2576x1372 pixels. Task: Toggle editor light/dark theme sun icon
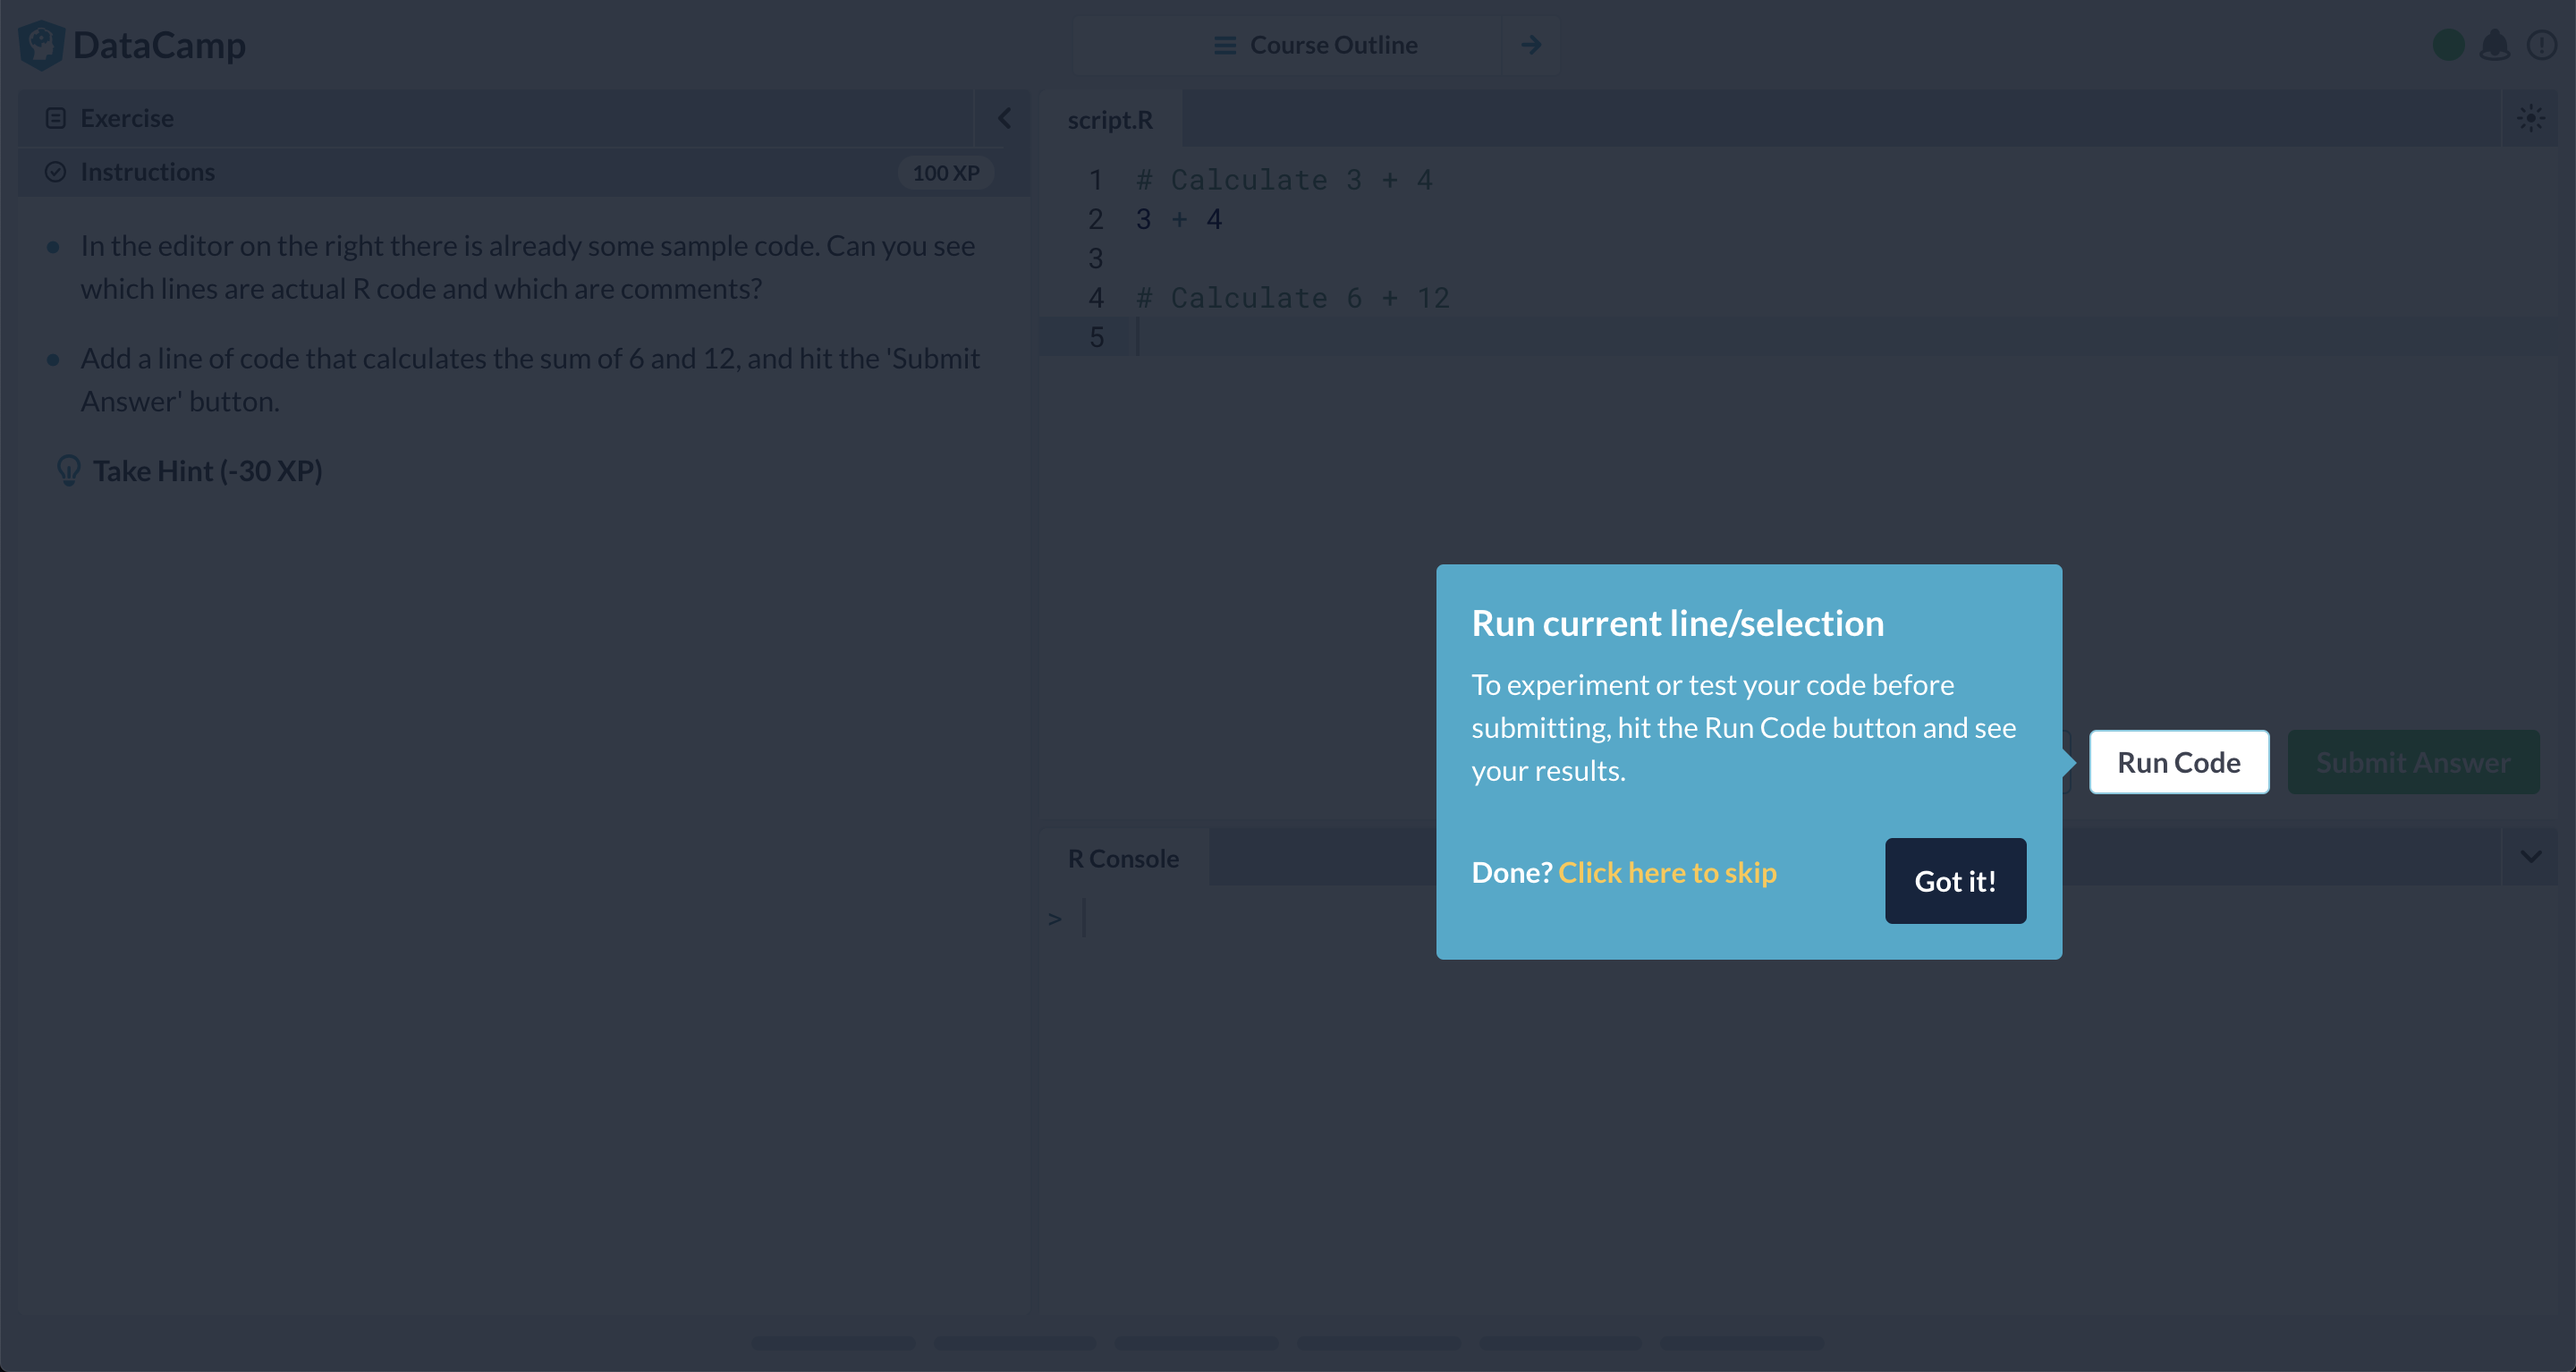pyautogui.click(x=2531, y=118)
